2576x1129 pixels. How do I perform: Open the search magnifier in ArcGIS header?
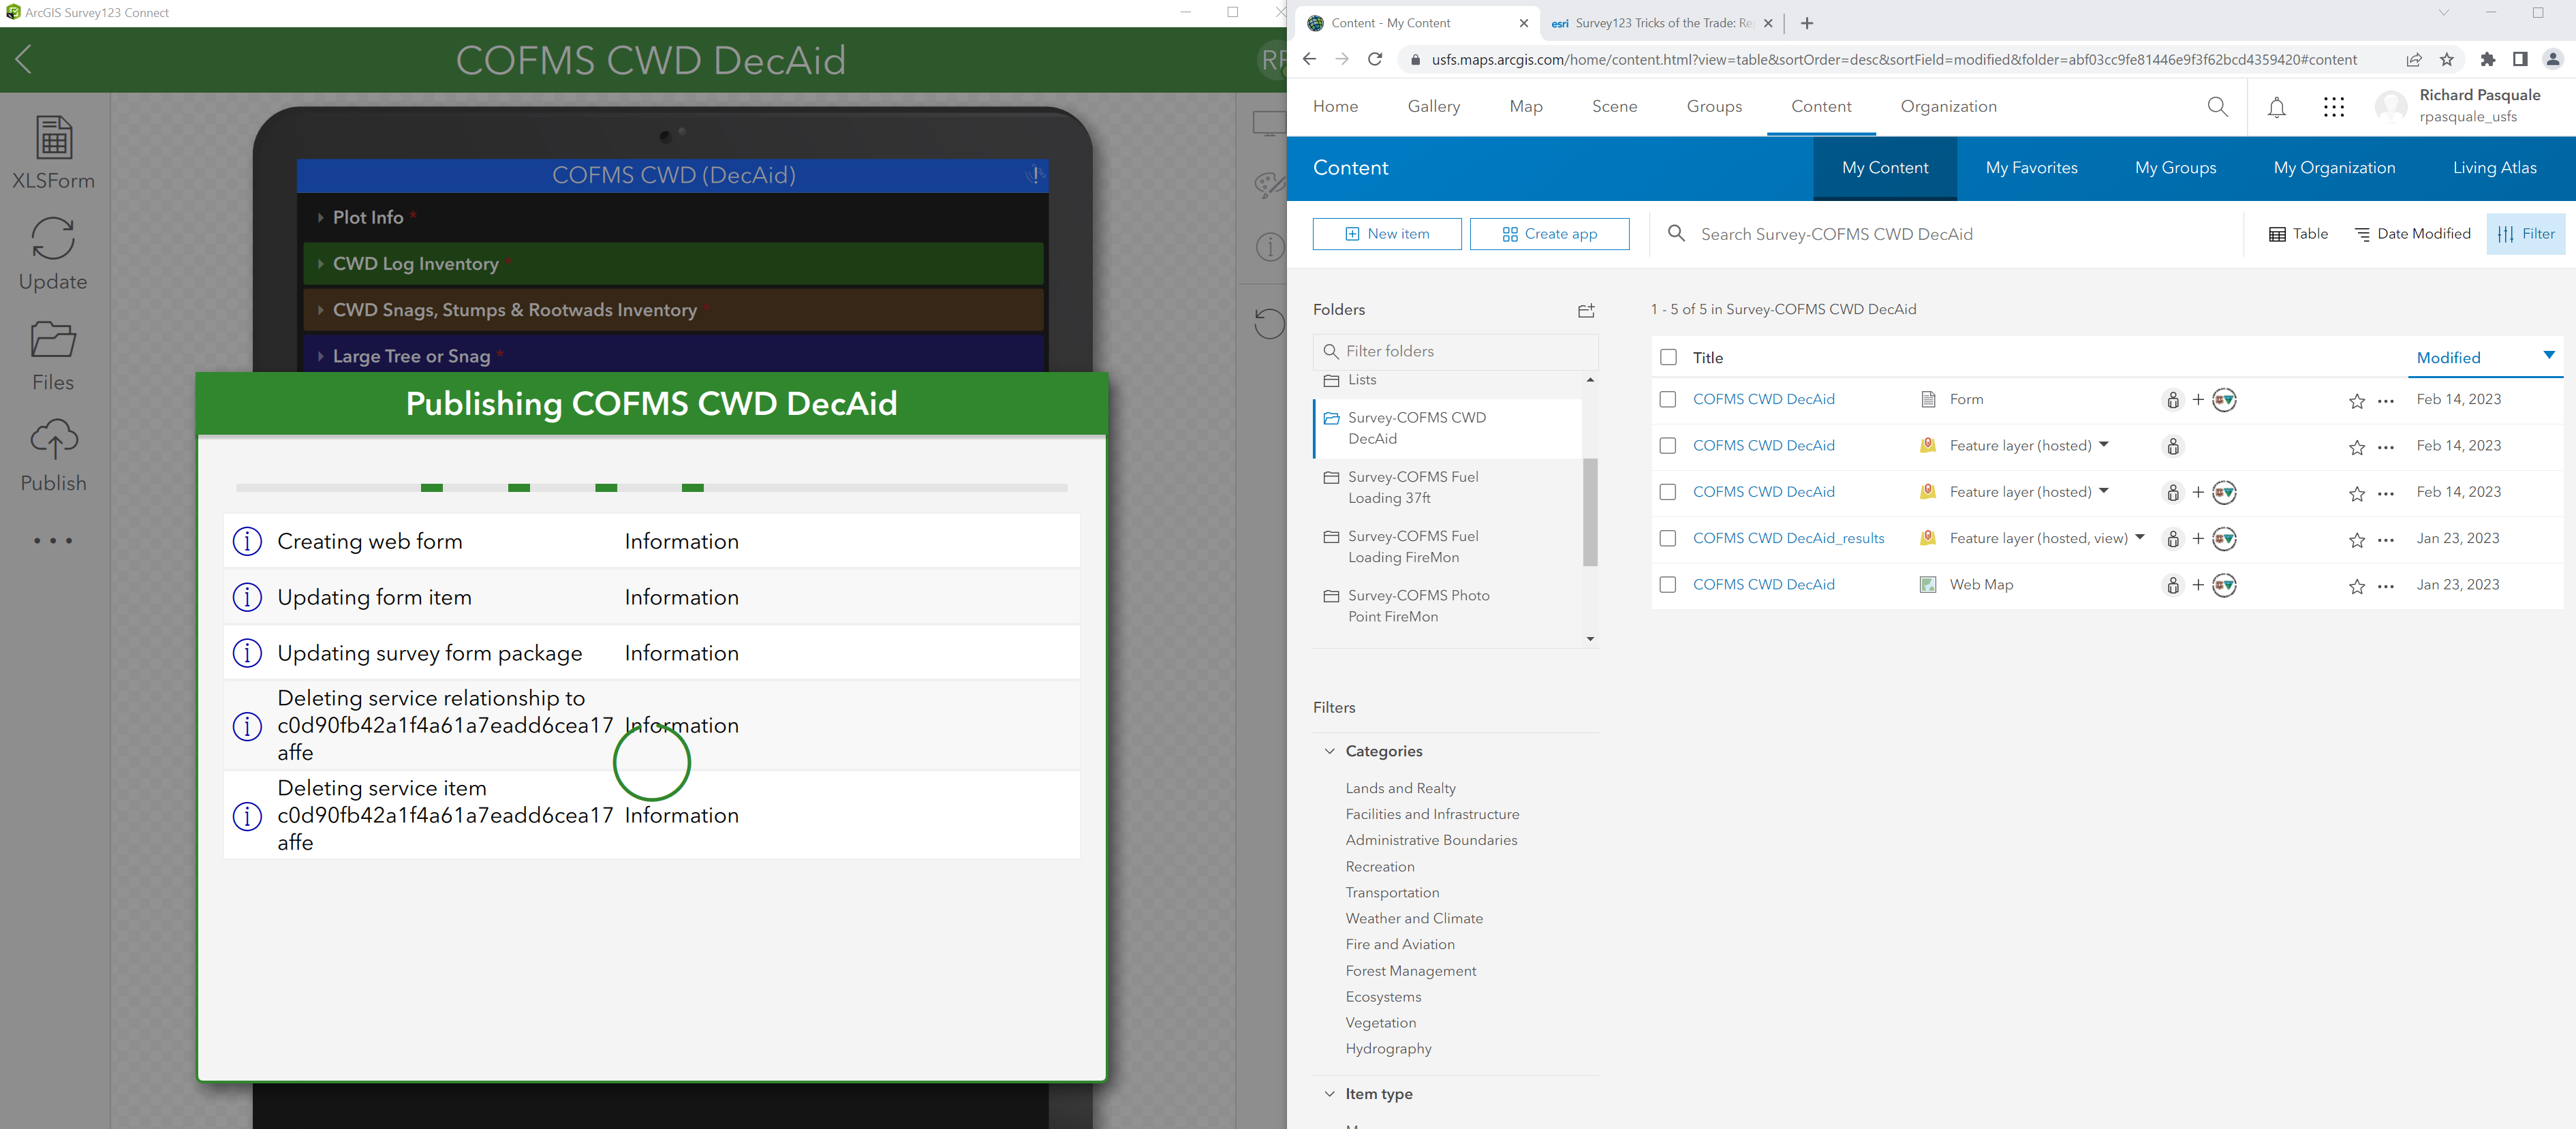point(2217,107)
